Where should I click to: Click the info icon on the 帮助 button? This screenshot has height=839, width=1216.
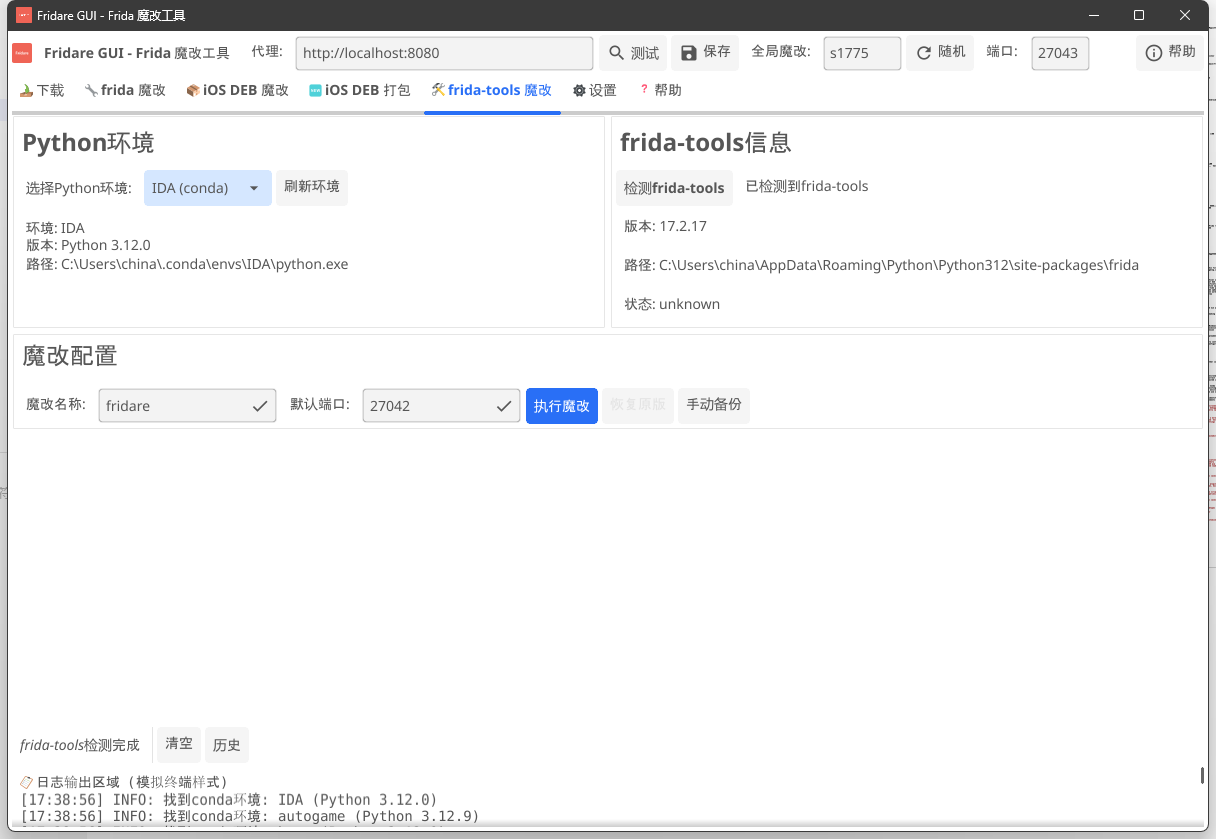click(1153, 53)
